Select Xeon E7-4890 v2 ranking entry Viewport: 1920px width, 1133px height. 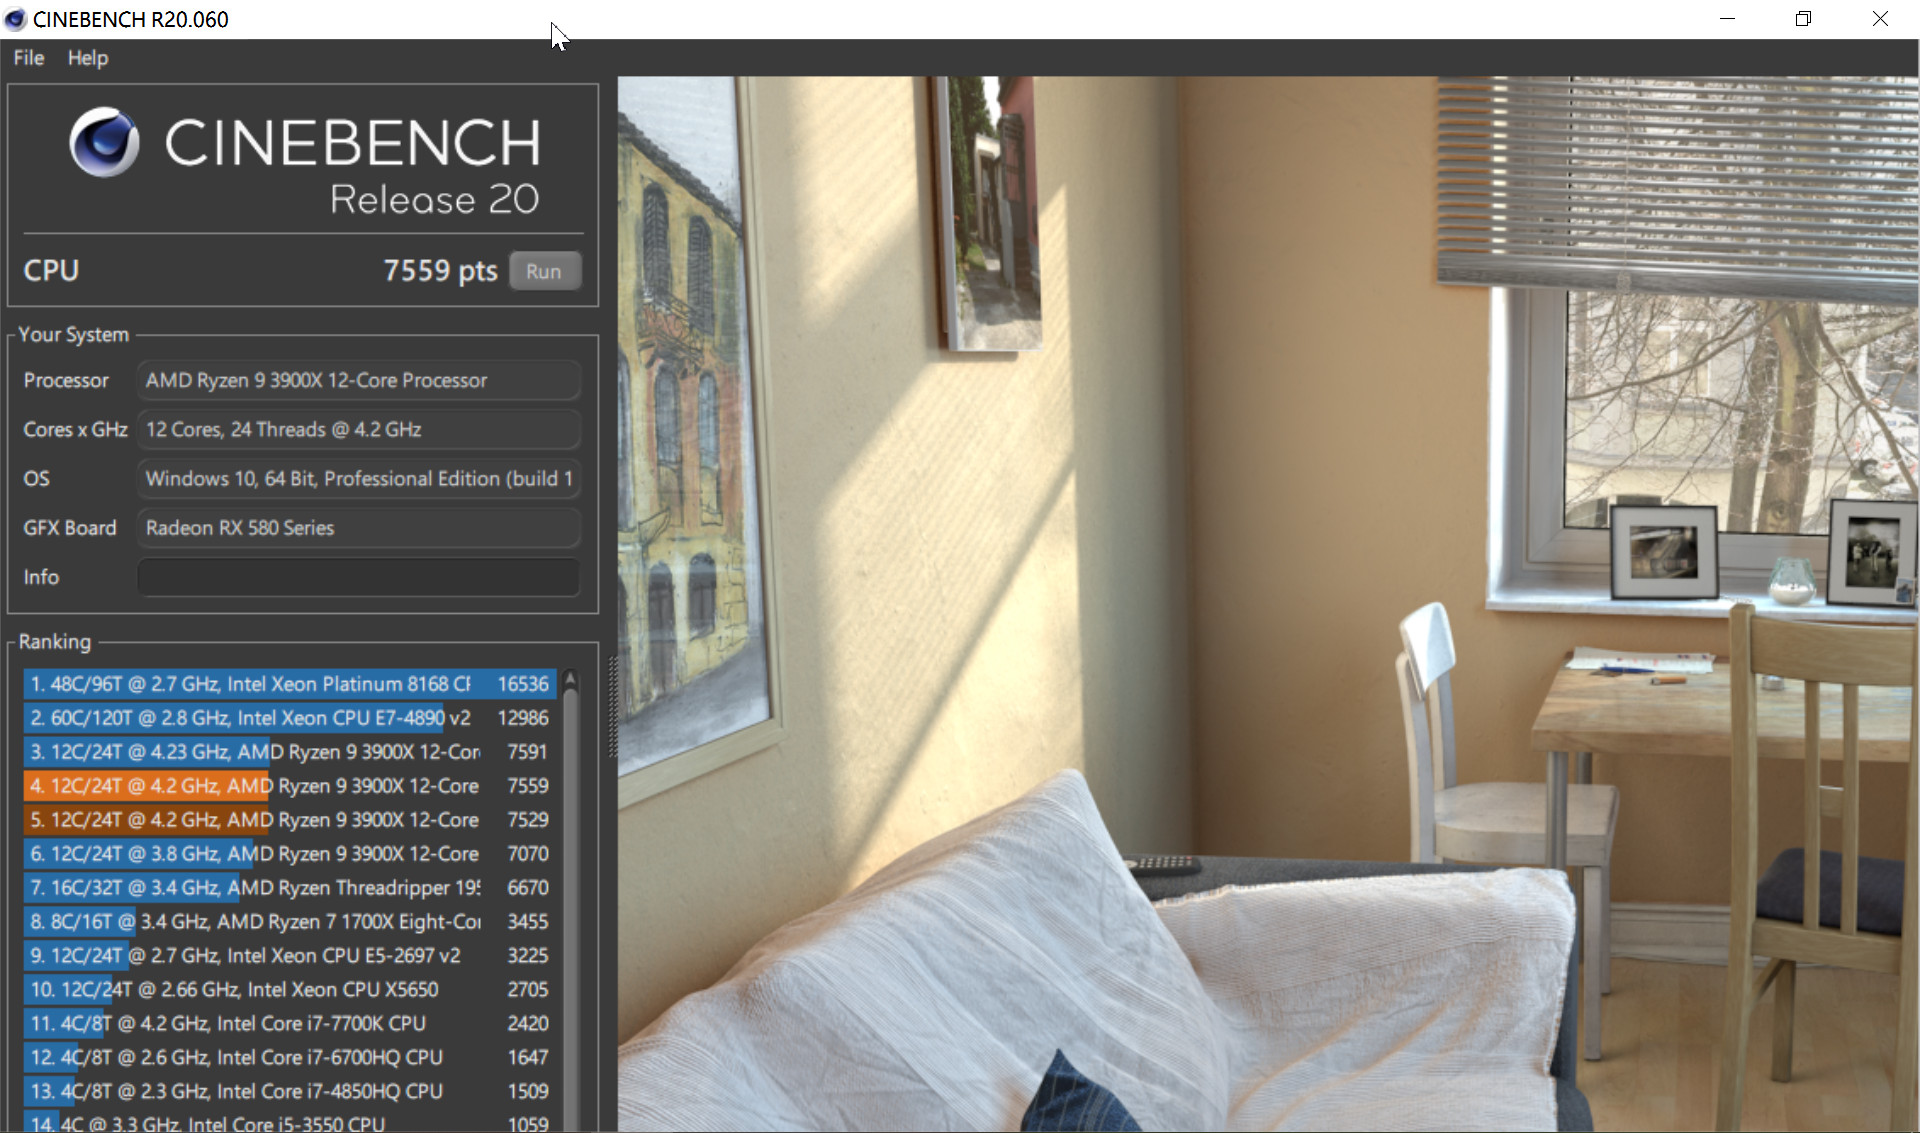[288, 718]
